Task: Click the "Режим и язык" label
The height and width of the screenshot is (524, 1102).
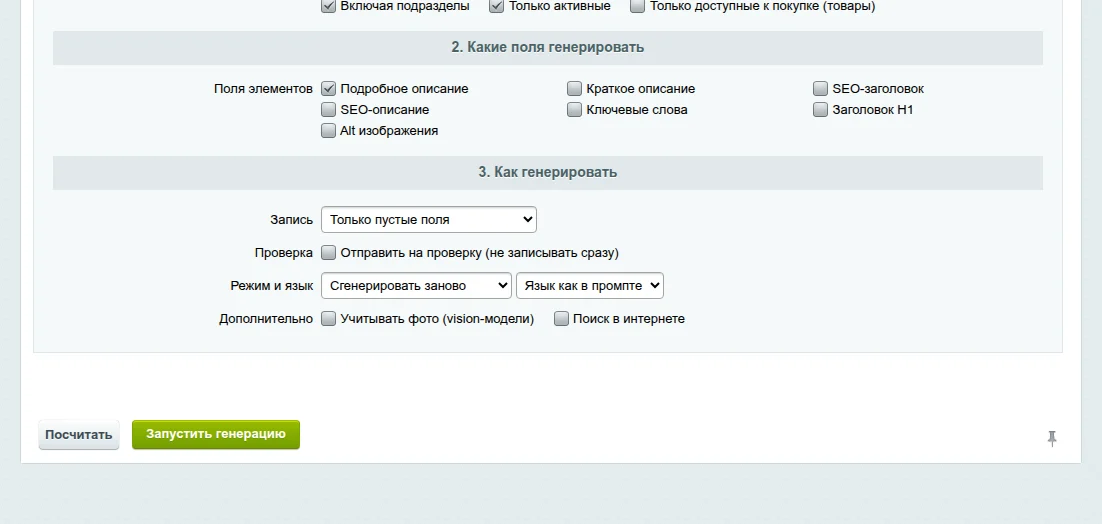Action: (271, 286)
